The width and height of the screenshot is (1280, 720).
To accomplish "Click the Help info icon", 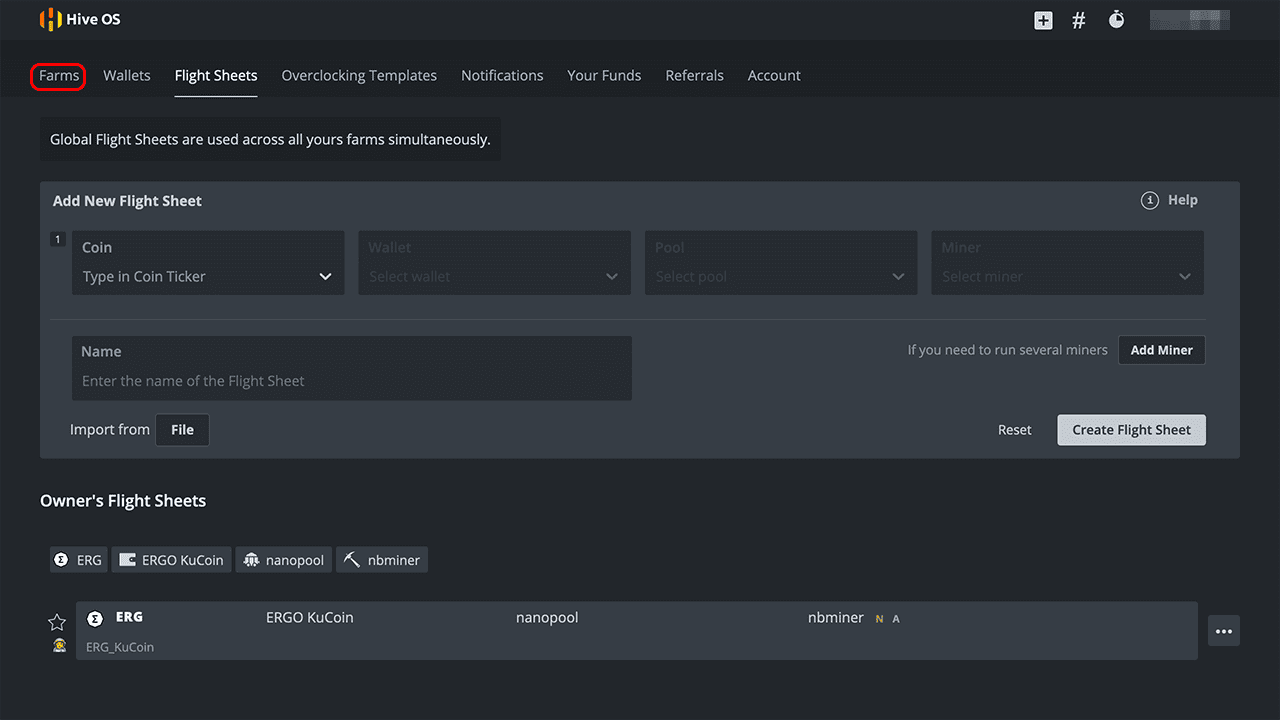I will click(x=1150, y=201).
